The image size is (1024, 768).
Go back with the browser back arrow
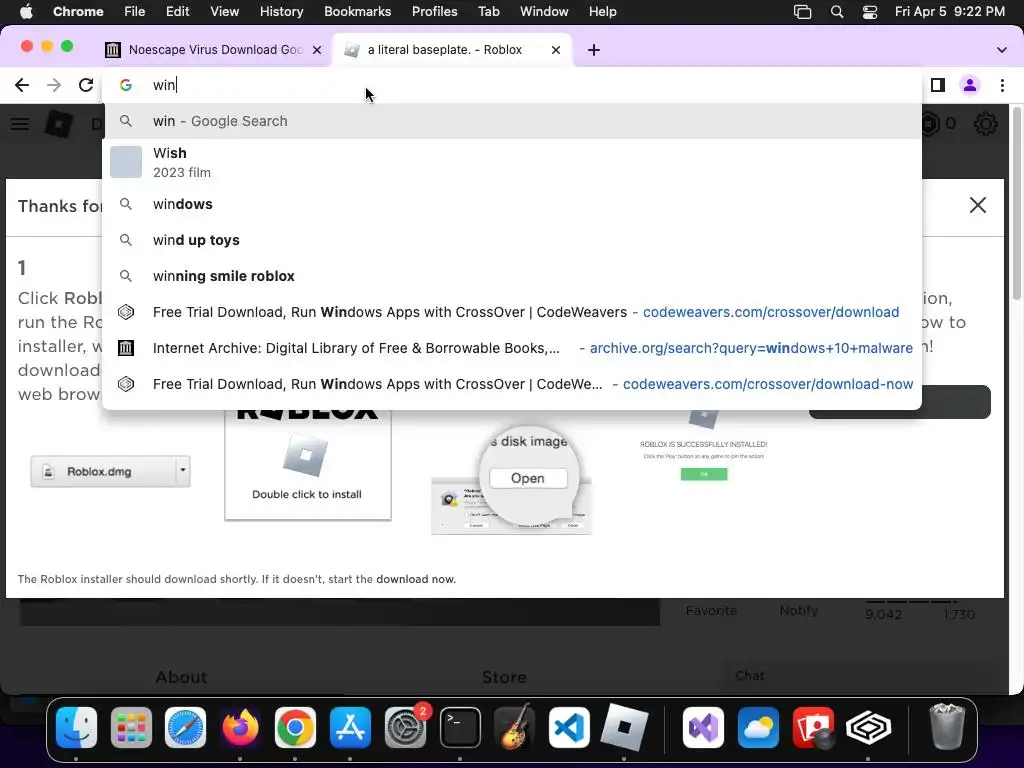click(x=22, y=85)
